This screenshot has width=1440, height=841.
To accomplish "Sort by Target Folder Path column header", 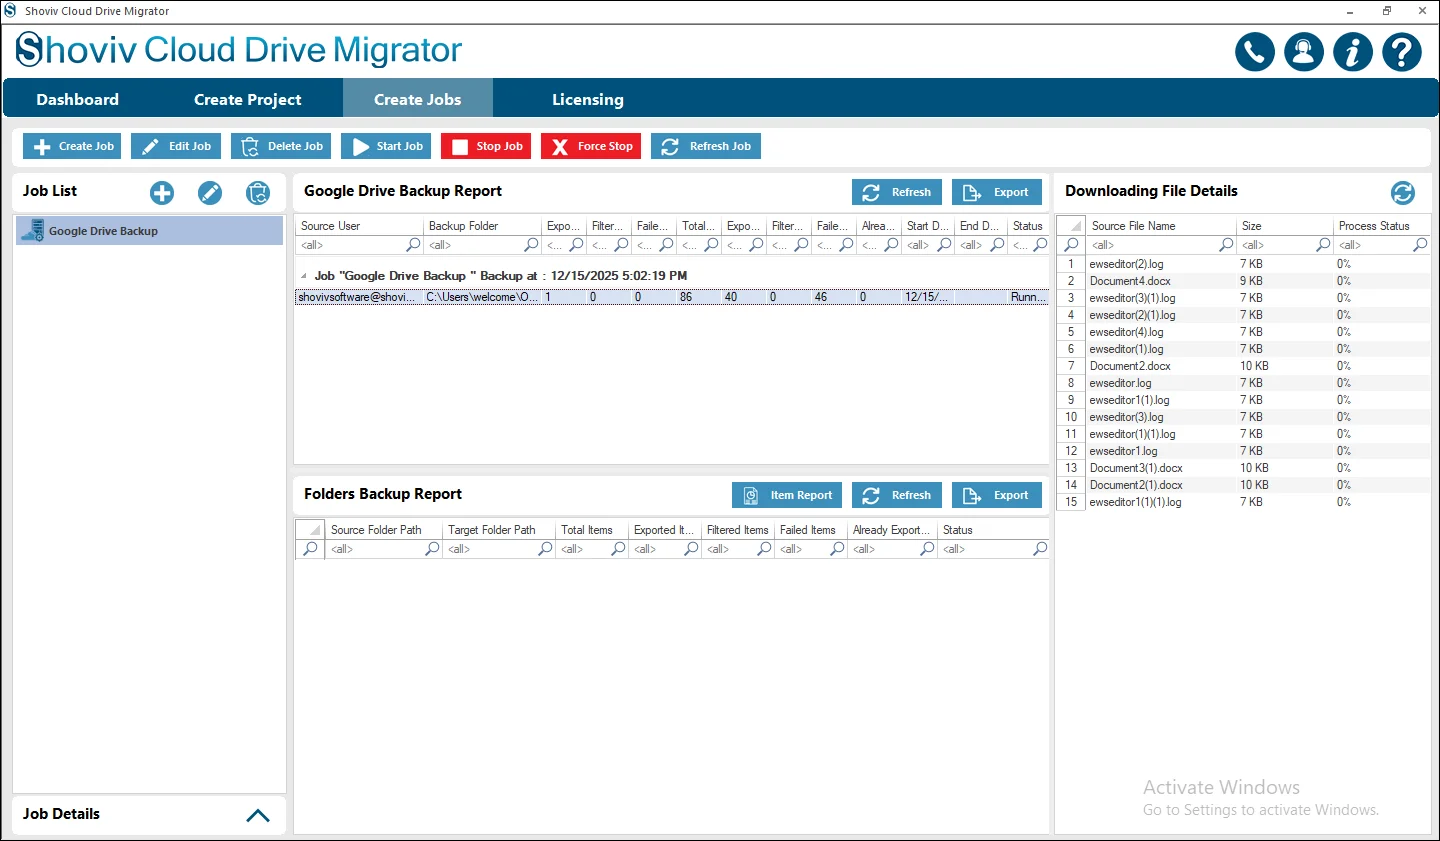I will pyautogui.click(x=498, y=530).
